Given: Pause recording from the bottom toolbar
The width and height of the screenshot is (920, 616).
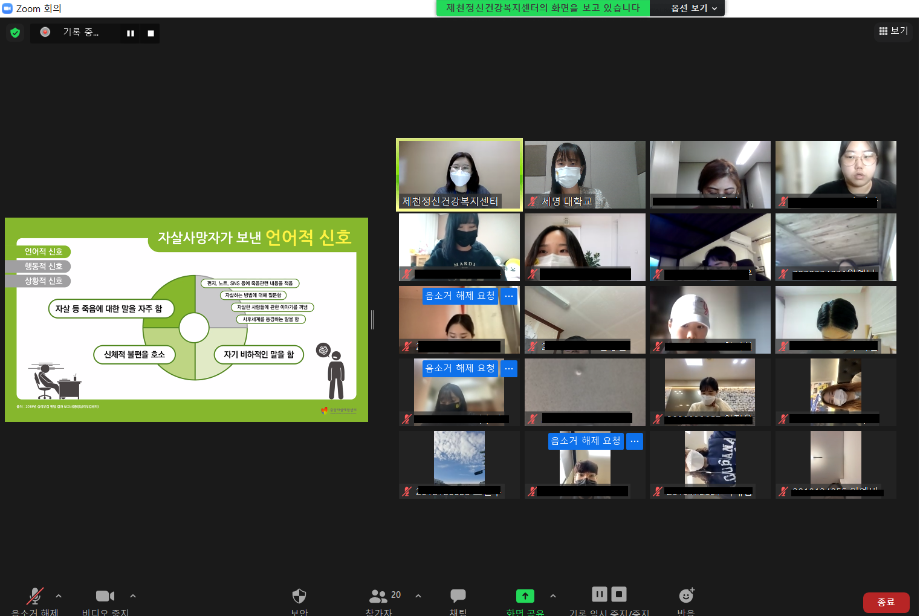Looking at the screenshot, I should [599, 594].
